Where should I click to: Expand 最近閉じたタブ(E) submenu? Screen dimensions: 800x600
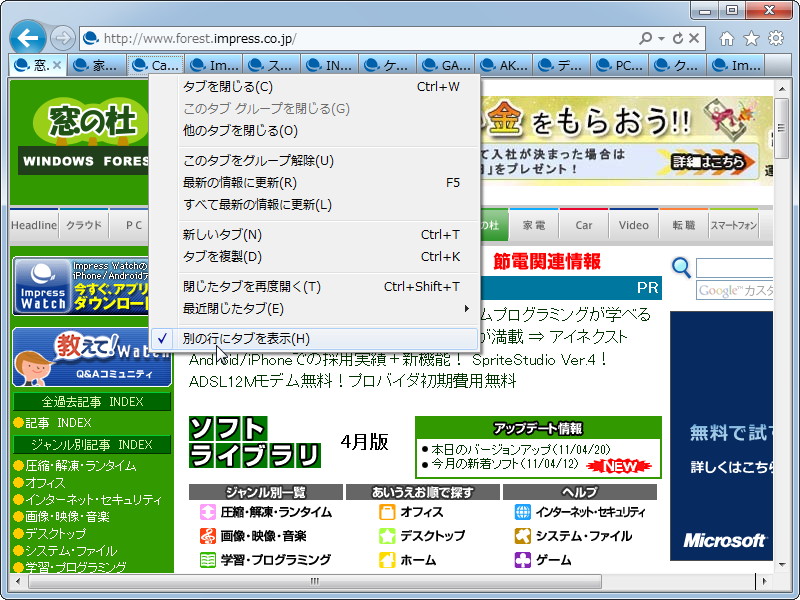(x=315, y=309)
